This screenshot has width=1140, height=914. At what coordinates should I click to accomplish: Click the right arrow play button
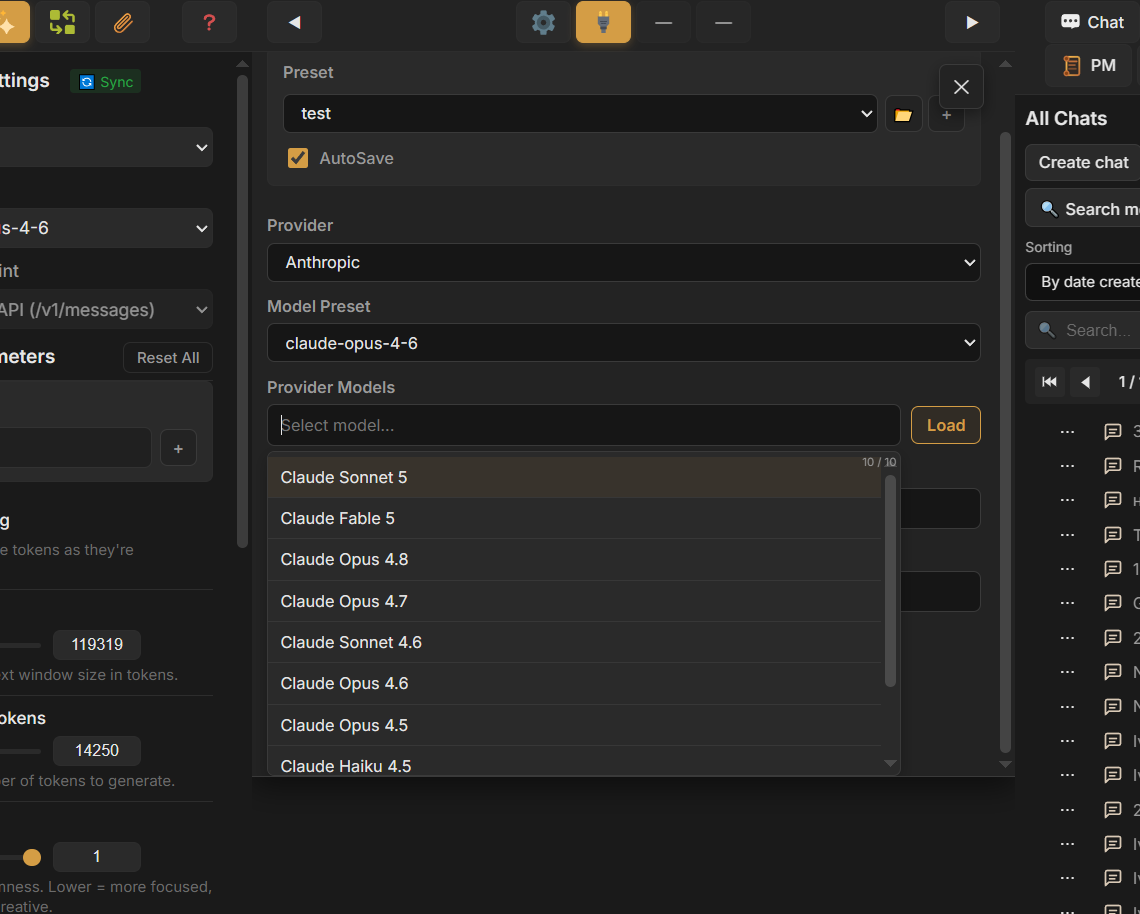(x=972, y=23)
